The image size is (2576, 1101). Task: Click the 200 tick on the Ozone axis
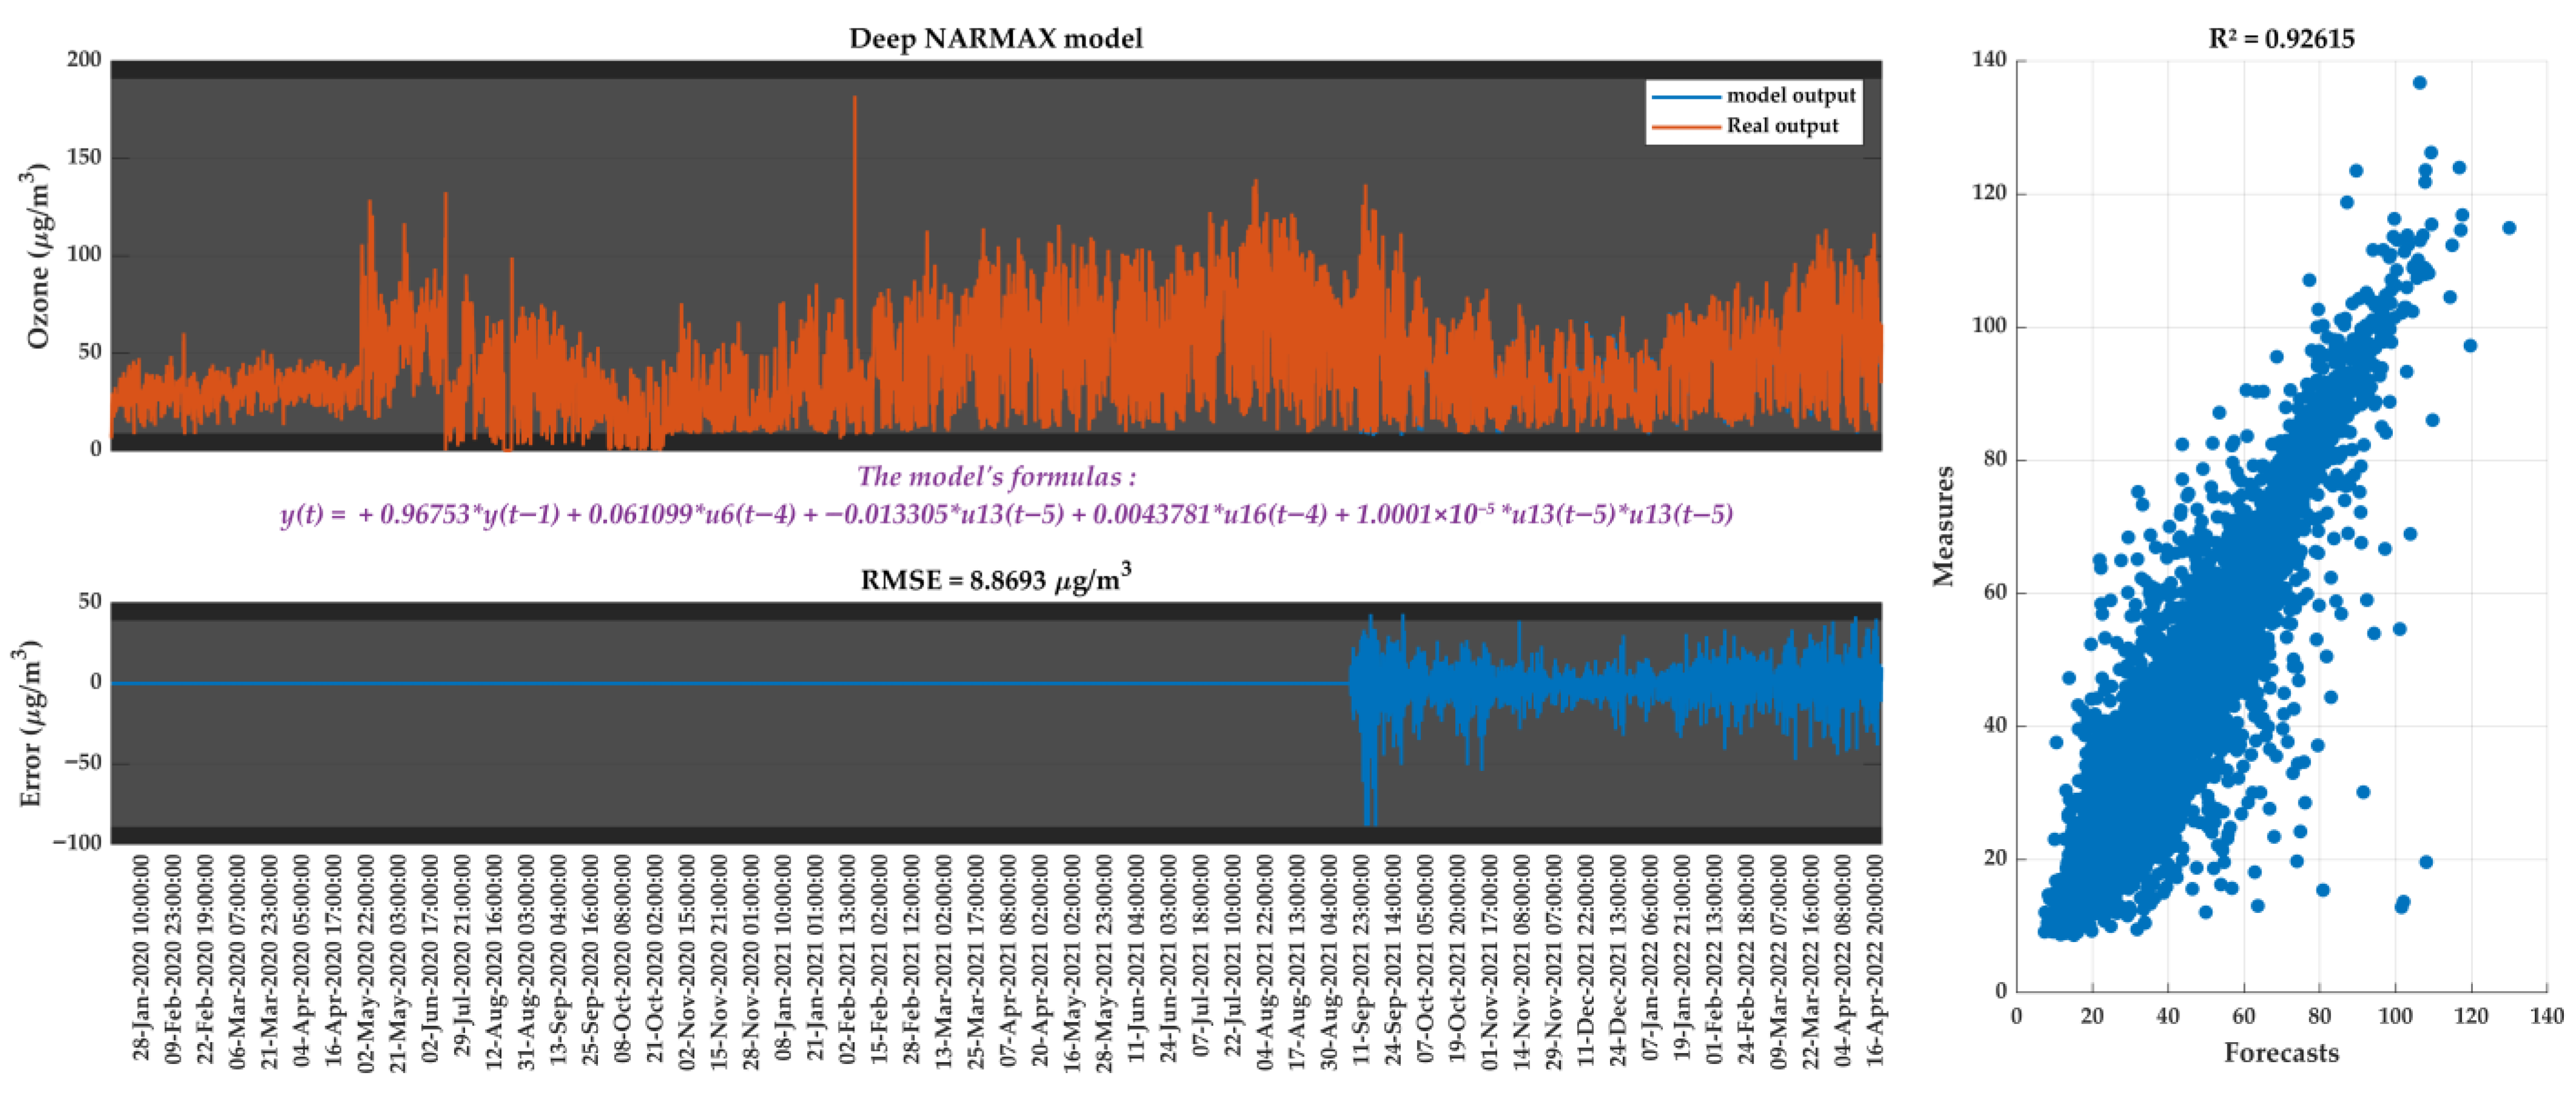click(x=84, y=59)
